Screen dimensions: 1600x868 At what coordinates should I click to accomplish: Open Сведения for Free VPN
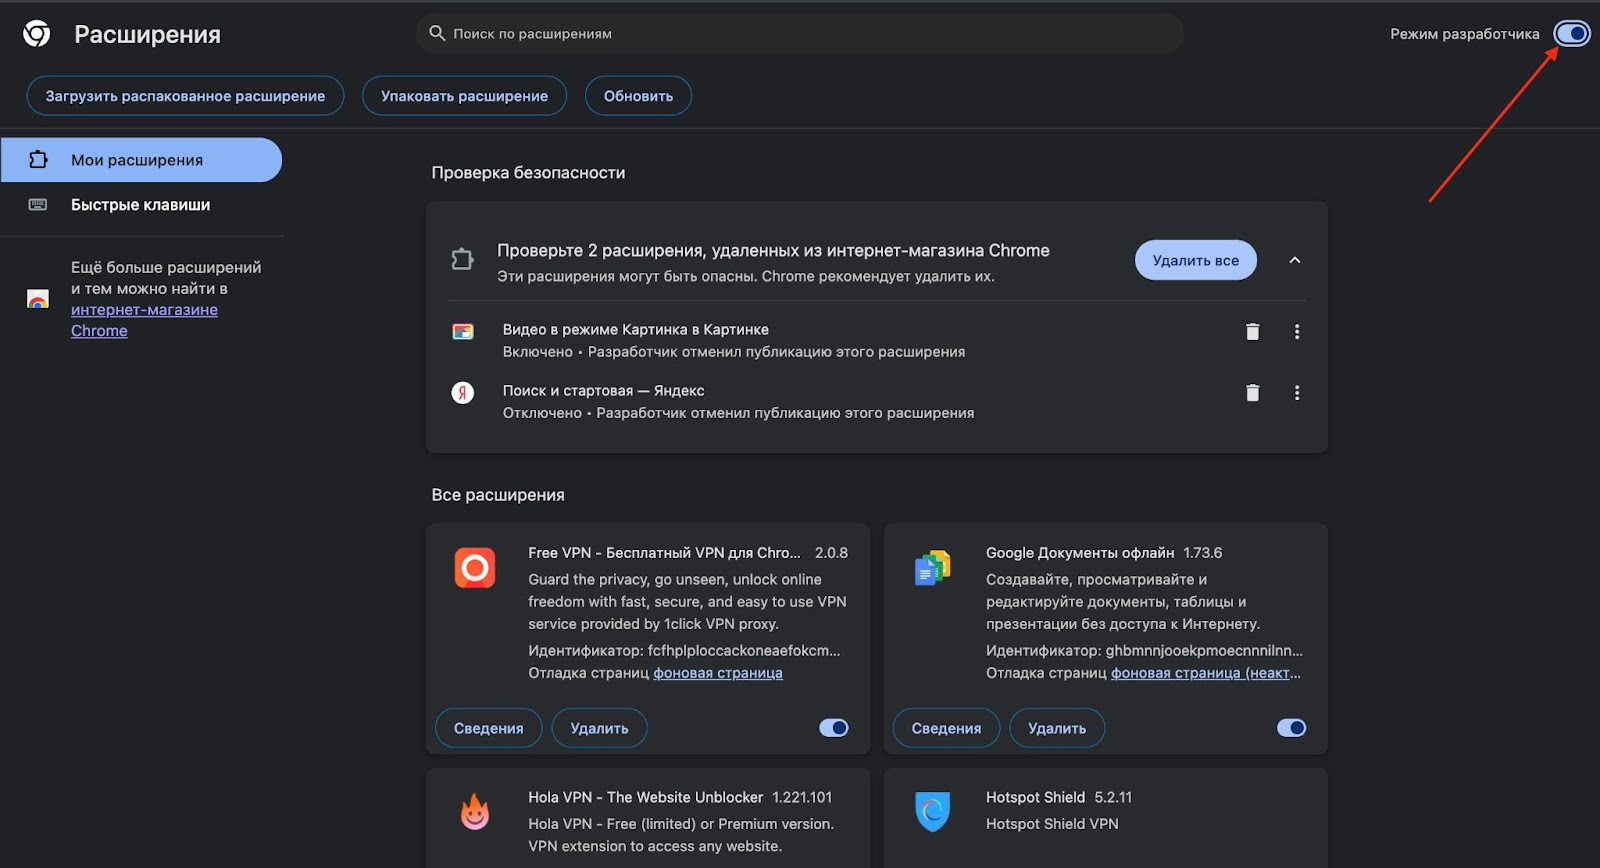tap(489, 728)
